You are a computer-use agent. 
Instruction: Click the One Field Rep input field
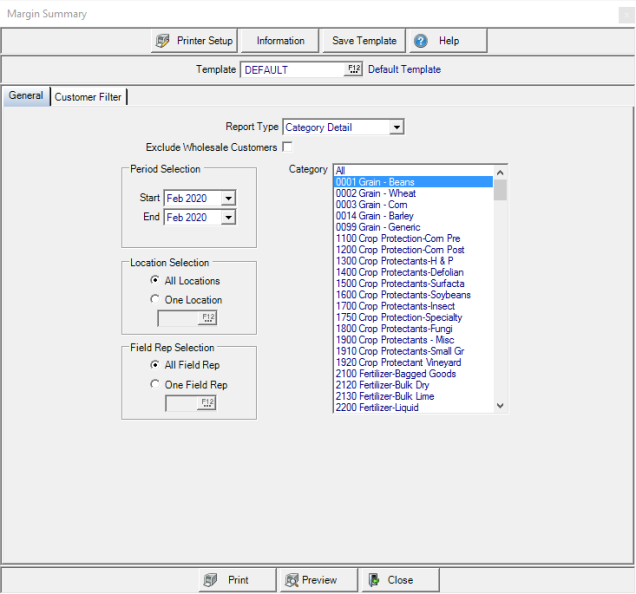point(181,403)
